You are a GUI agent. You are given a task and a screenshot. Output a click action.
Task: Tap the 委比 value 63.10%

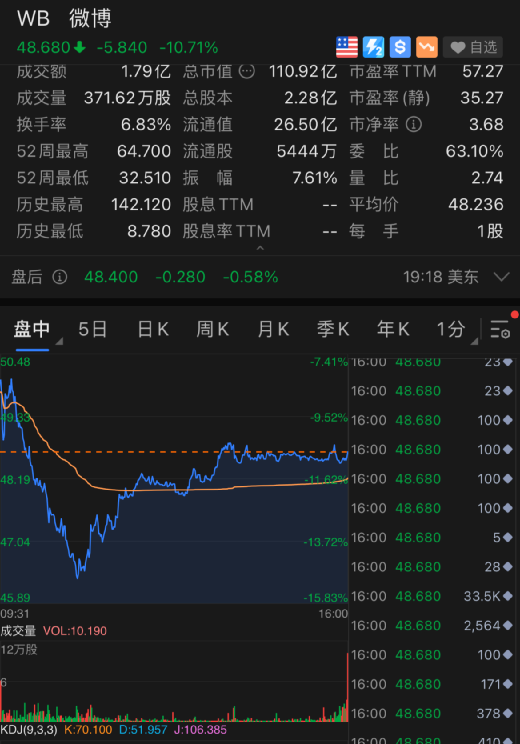[x=474, y=151]
